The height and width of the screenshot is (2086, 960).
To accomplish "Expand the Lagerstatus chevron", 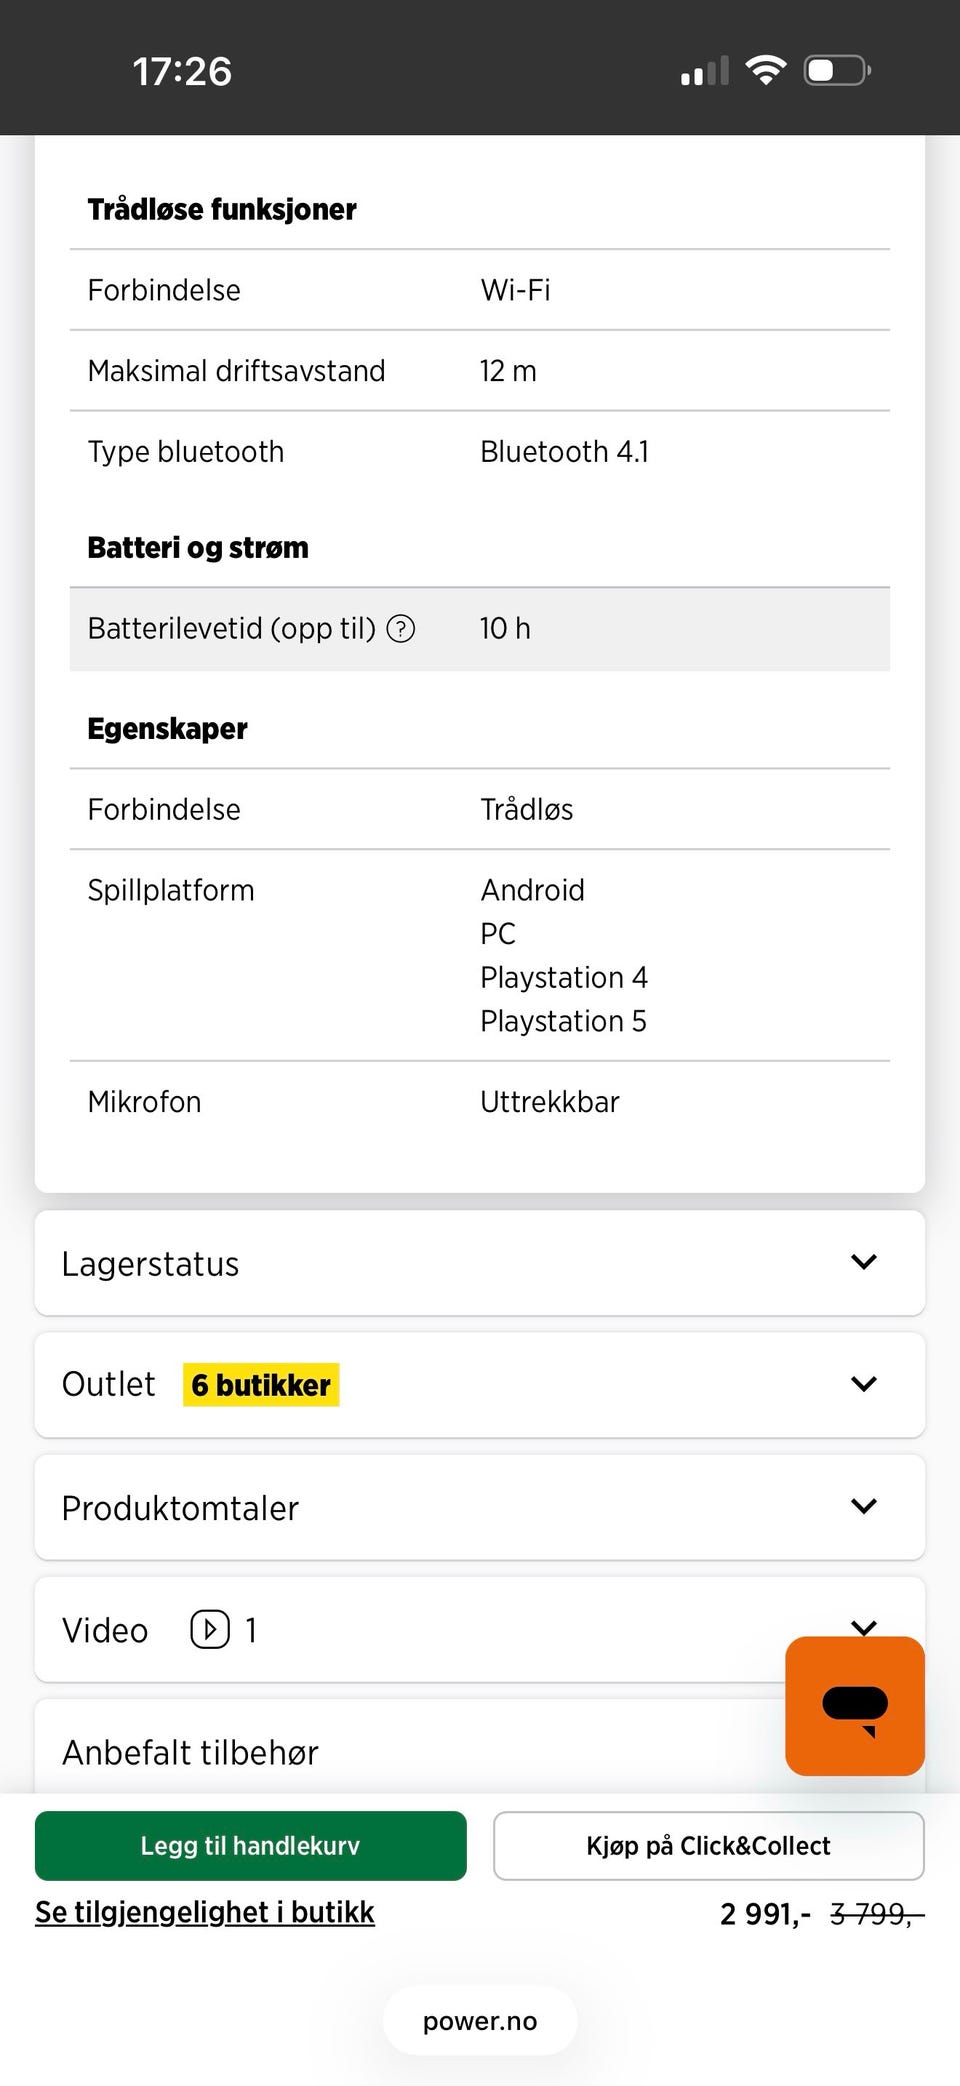I will point(863,1262).
